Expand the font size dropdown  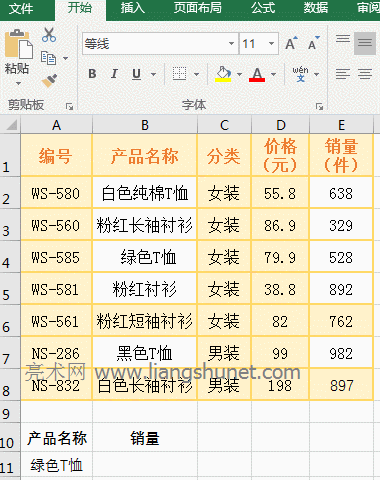(271, 44)
